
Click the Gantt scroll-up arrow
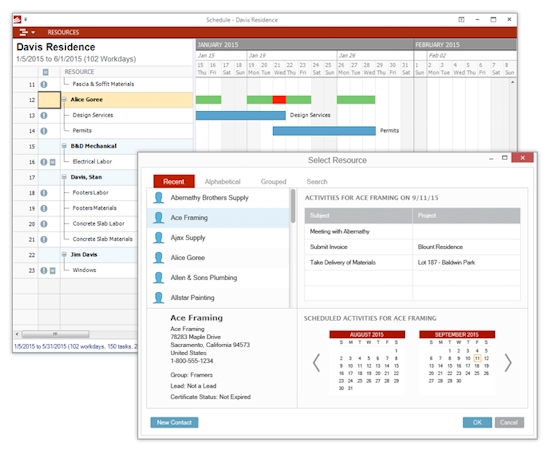(512, 82)
